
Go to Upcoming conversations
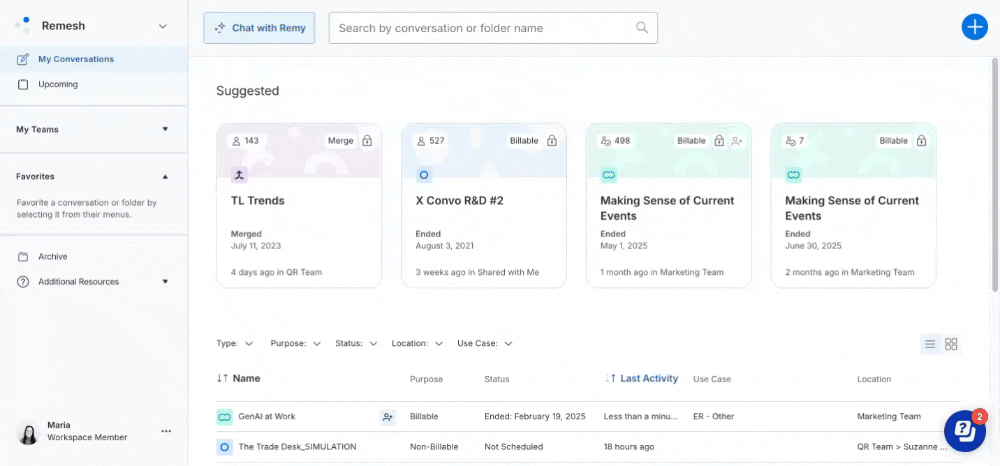click(x=58, y=84)
